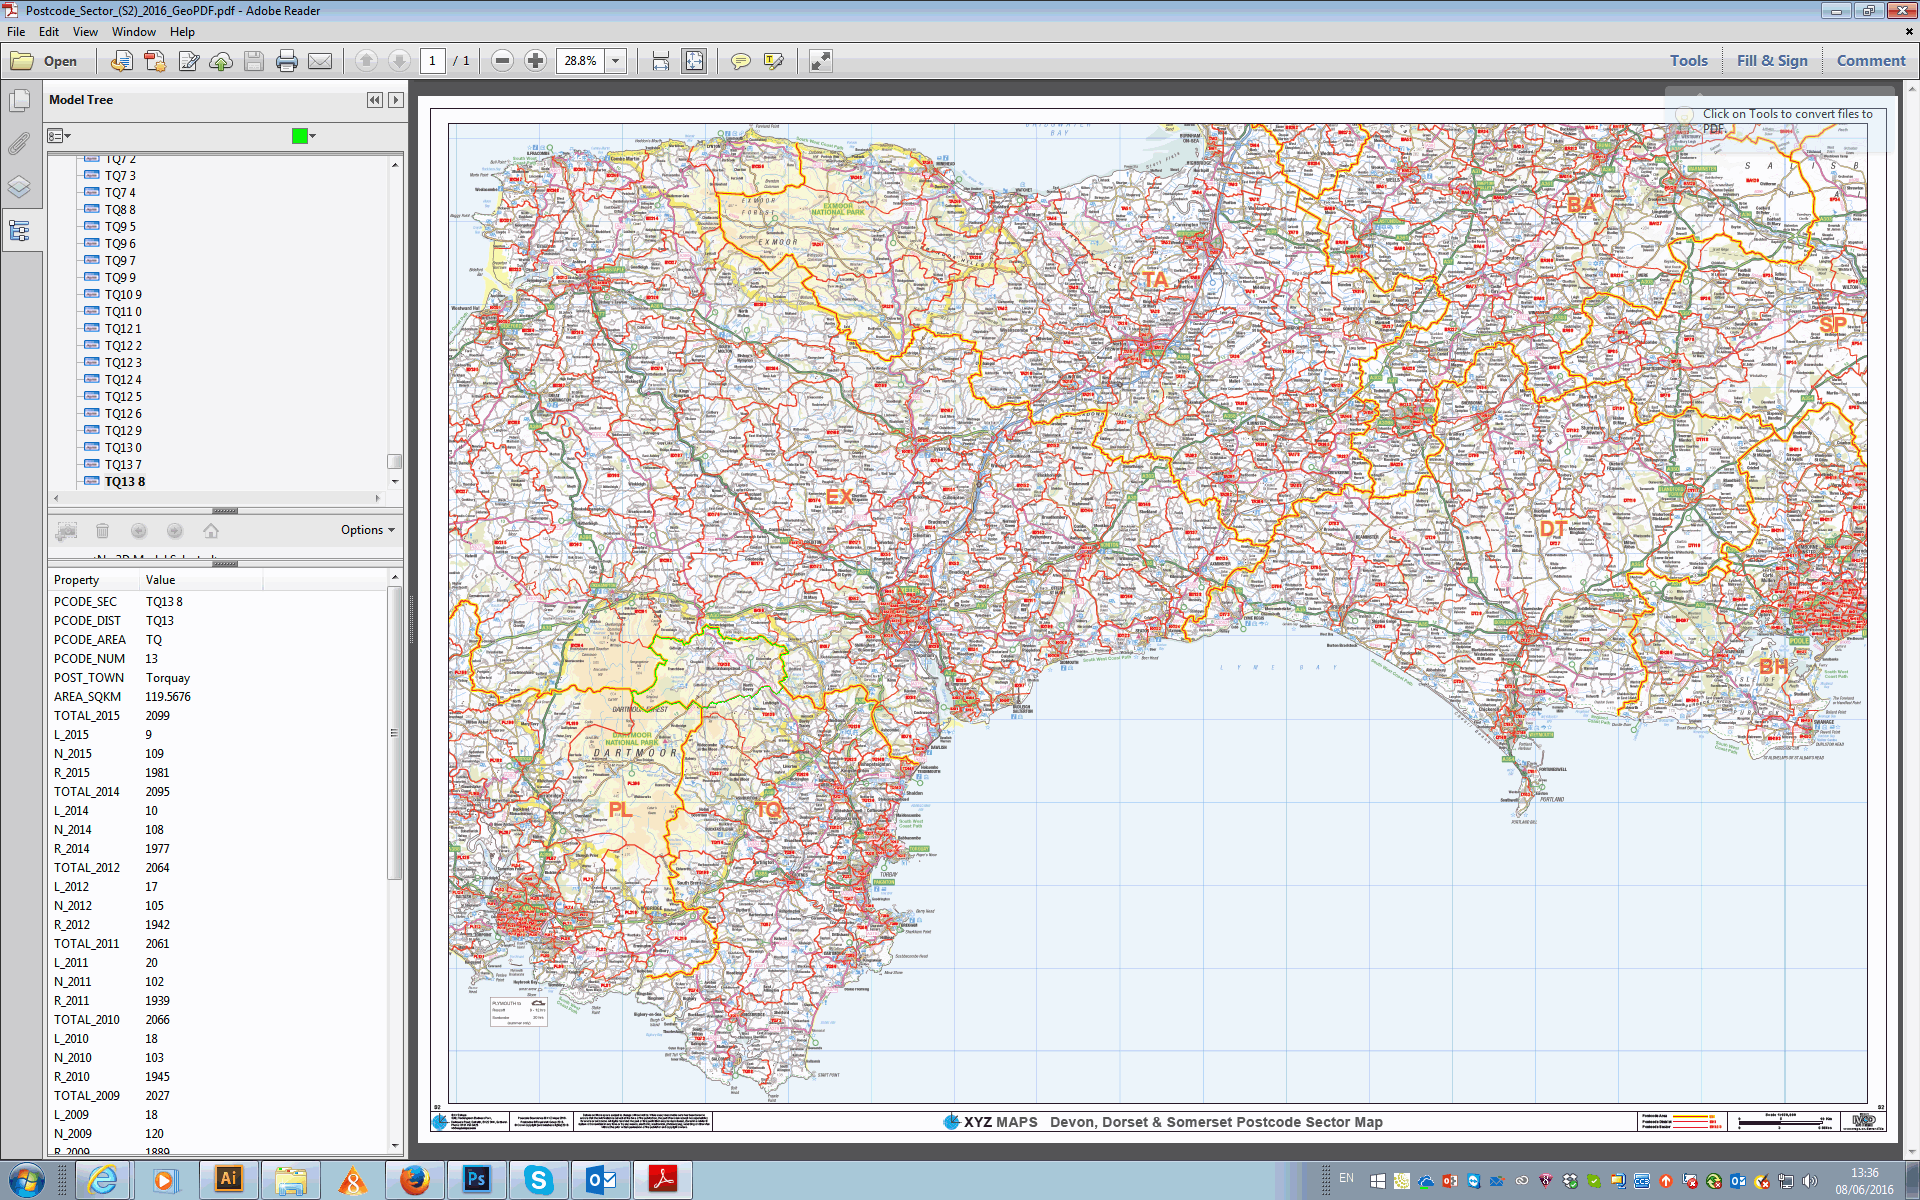
Task: Select TQ13 8 in the tree
Action: [x=125, y=482]
